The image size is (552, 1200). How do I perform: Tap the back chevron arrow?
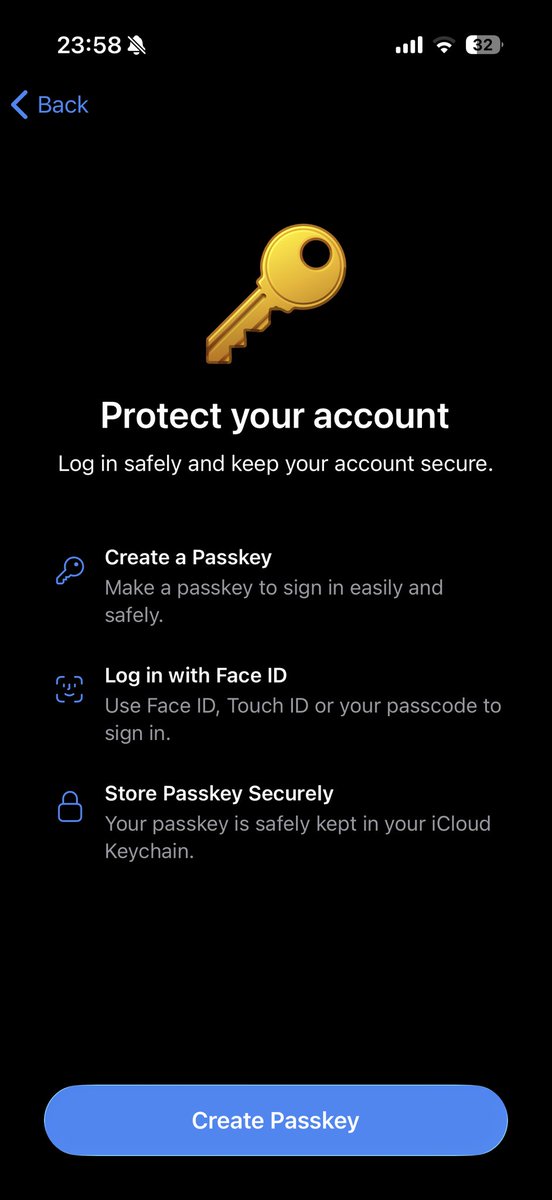pyautogui.click(x=19, y=105)
